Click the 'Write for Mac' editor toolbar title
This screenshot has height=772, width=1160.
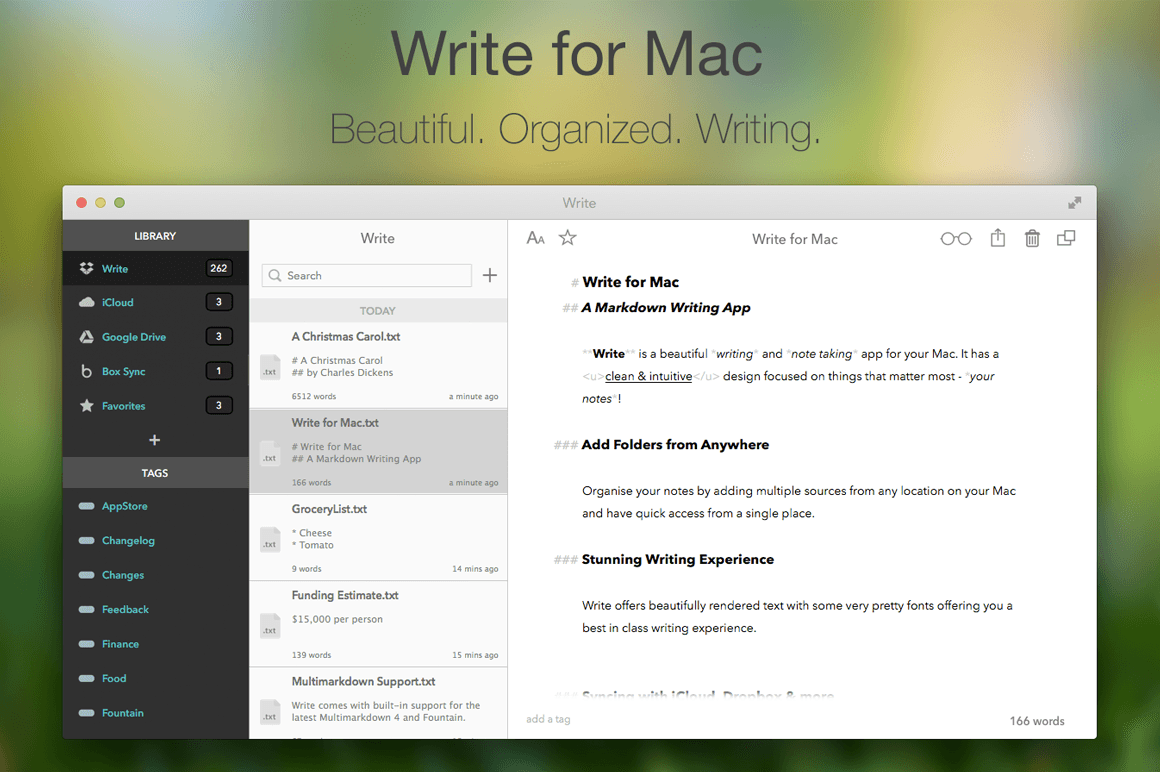pyautogui.click(x=795, y=239)
